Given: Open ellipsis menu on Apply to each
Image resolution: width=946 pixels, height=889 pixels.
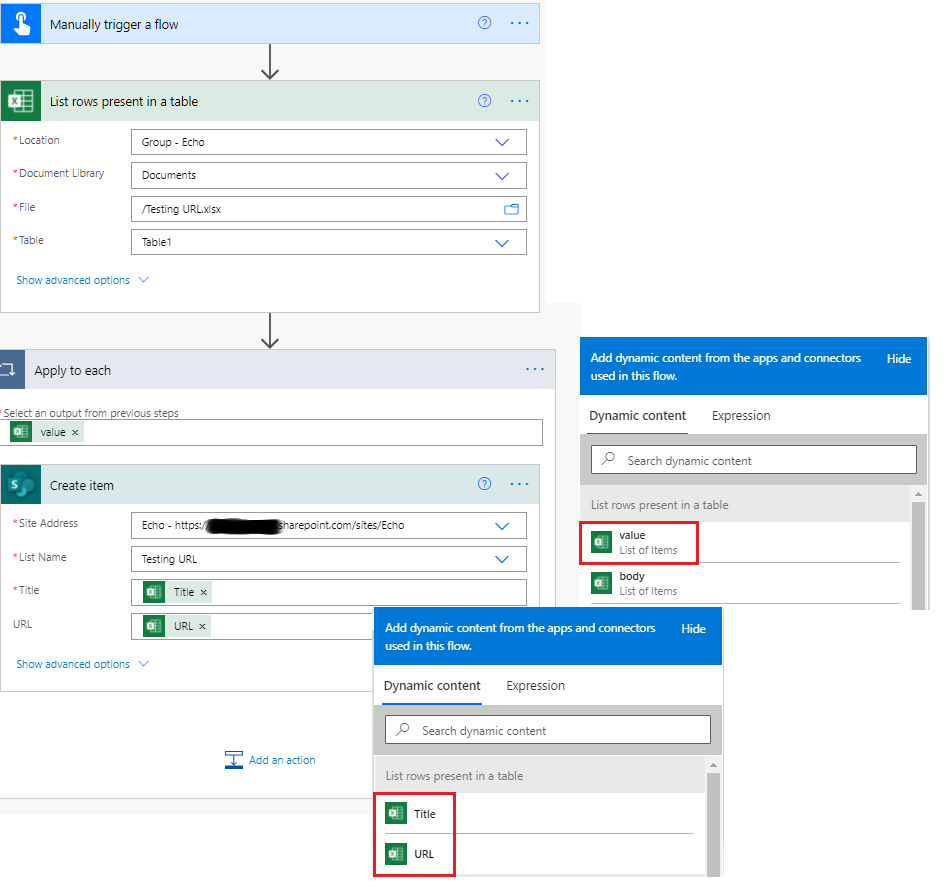Looking at the screenshot, I should pos(535,369).
